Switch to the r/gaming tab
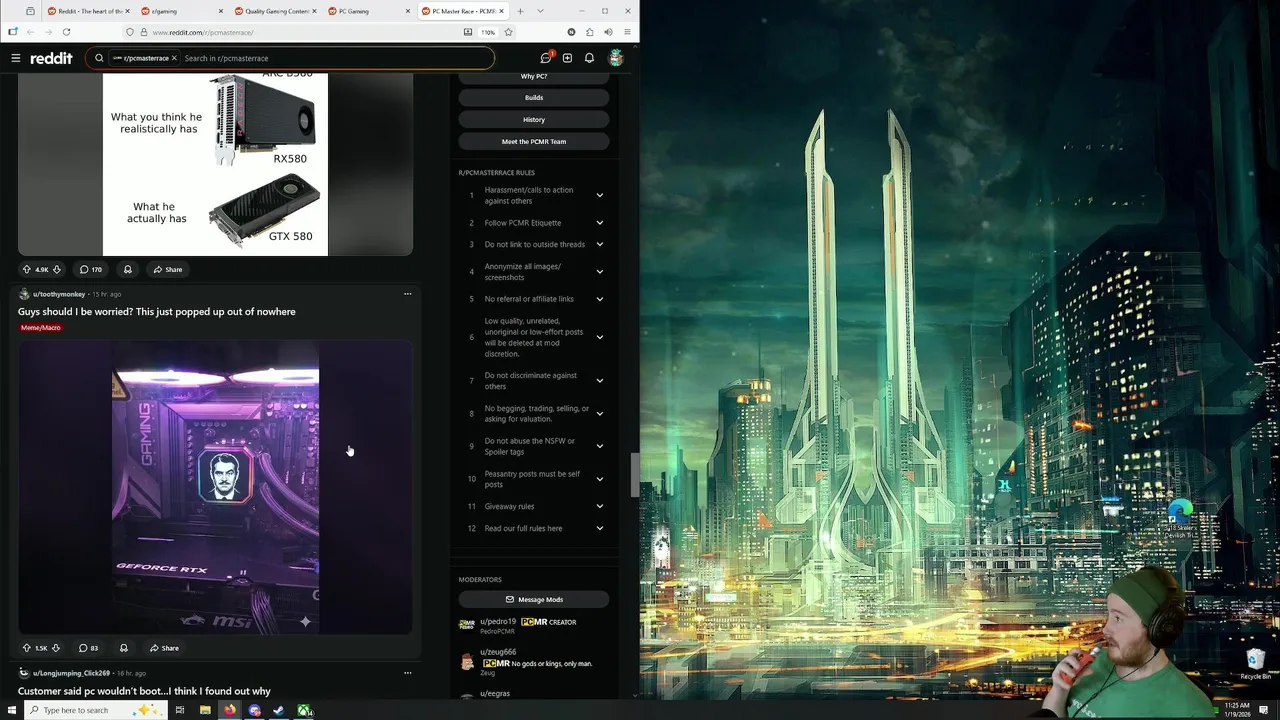 [x=180, y=11]
